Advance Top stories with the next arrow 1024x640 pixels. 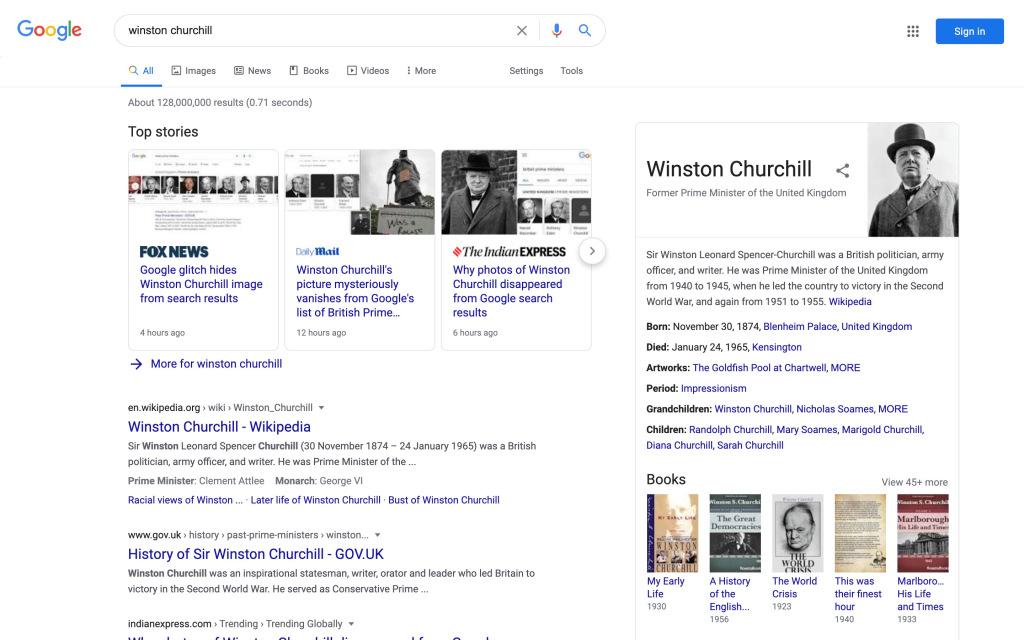tap(592, 251)
